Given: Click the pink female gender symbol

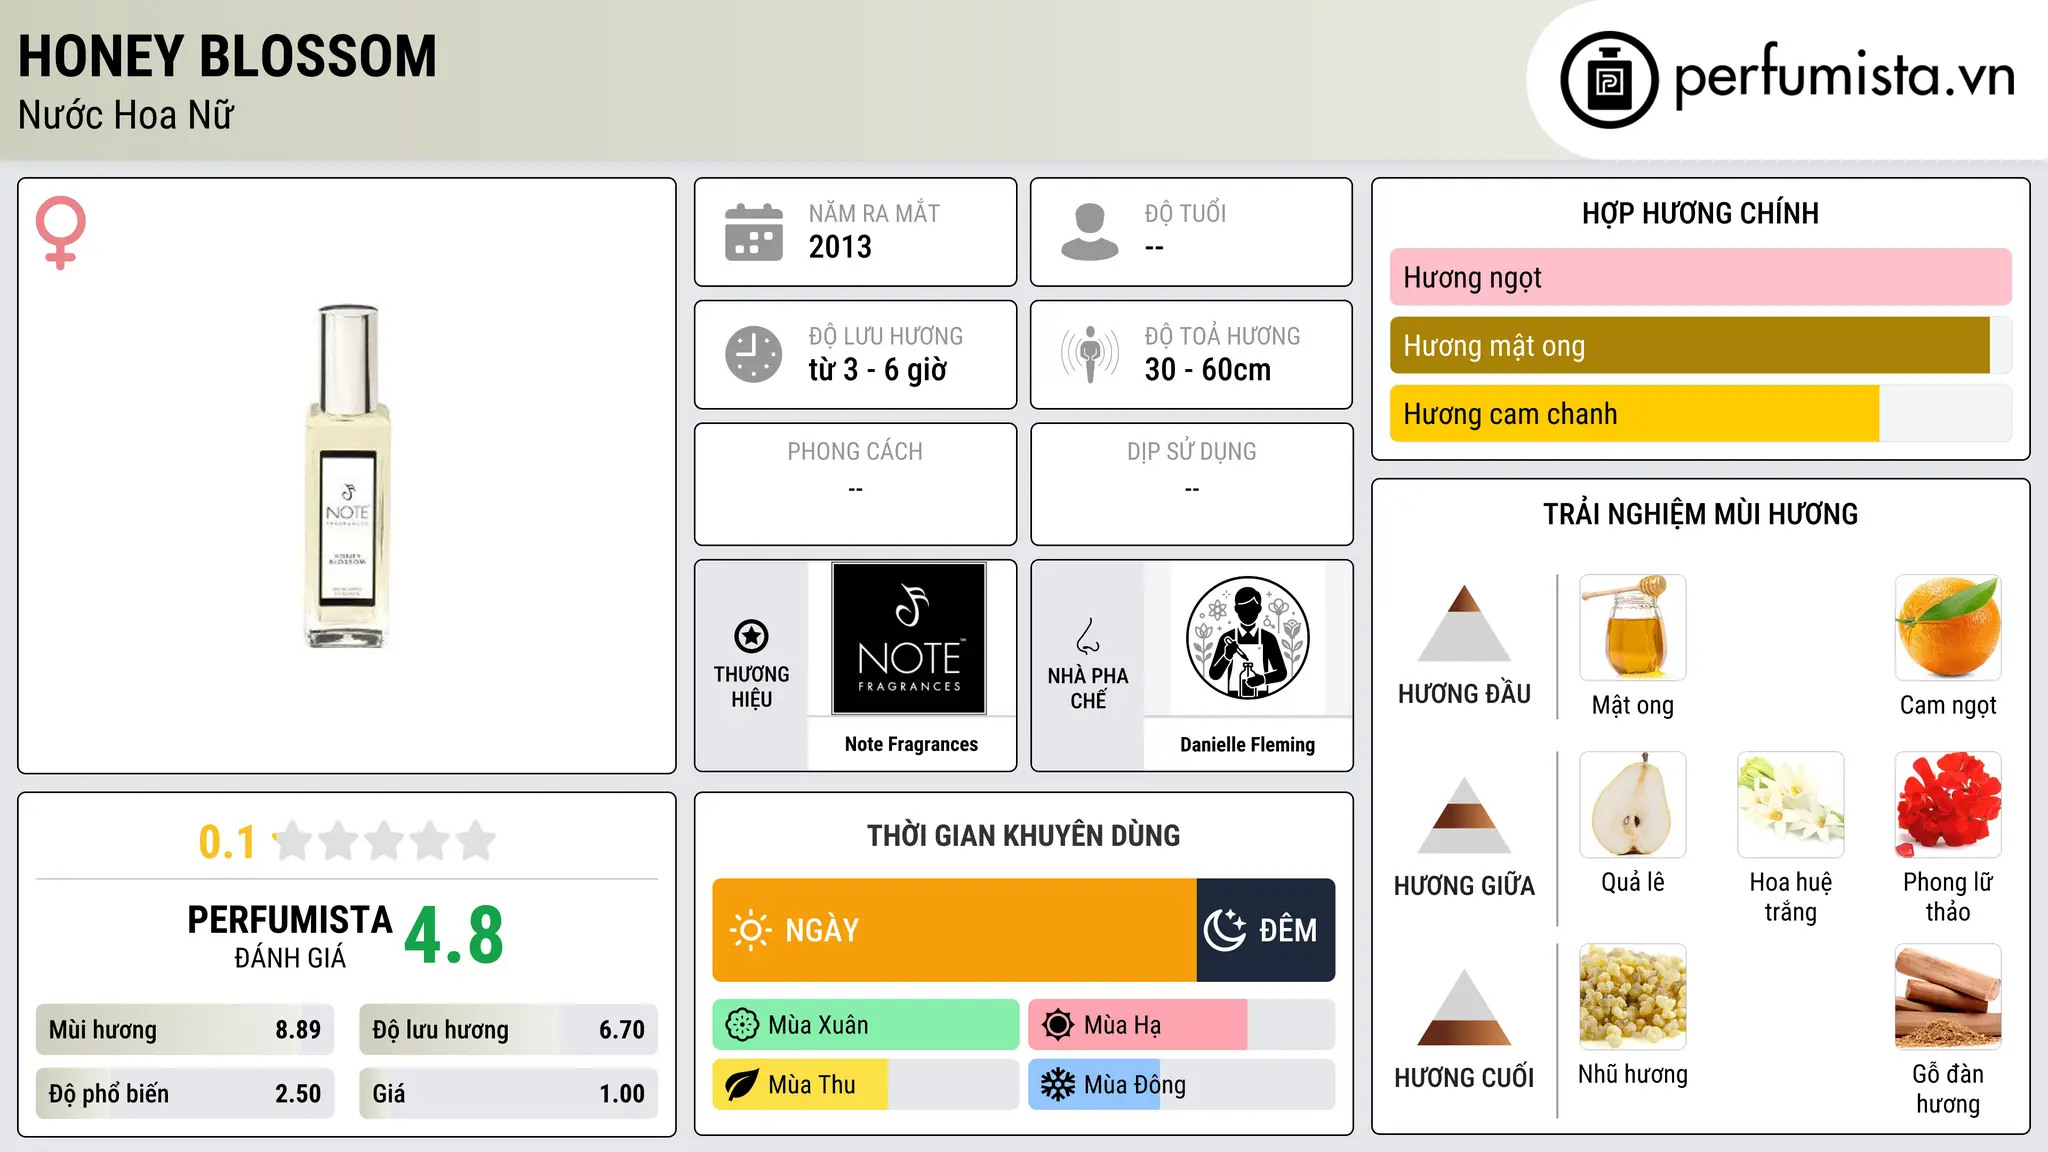Looking at the screenshot, I should click(x=61, y=232).
